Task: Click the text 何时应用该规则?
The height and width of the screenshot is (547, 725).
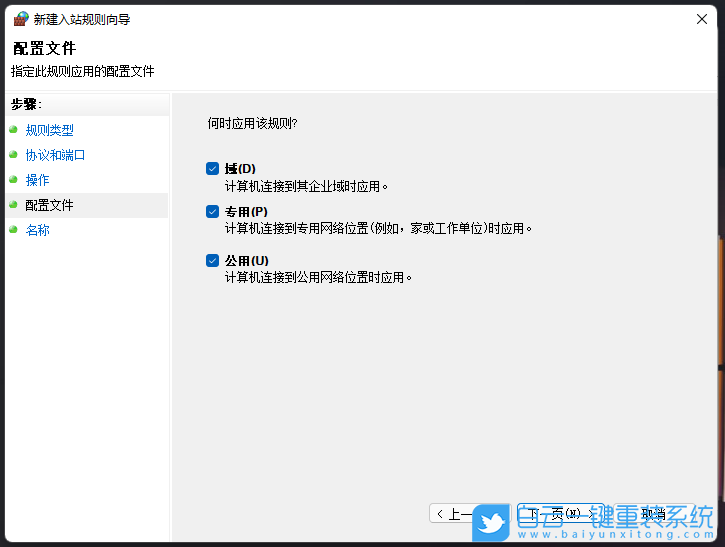Action: (252, 123)
